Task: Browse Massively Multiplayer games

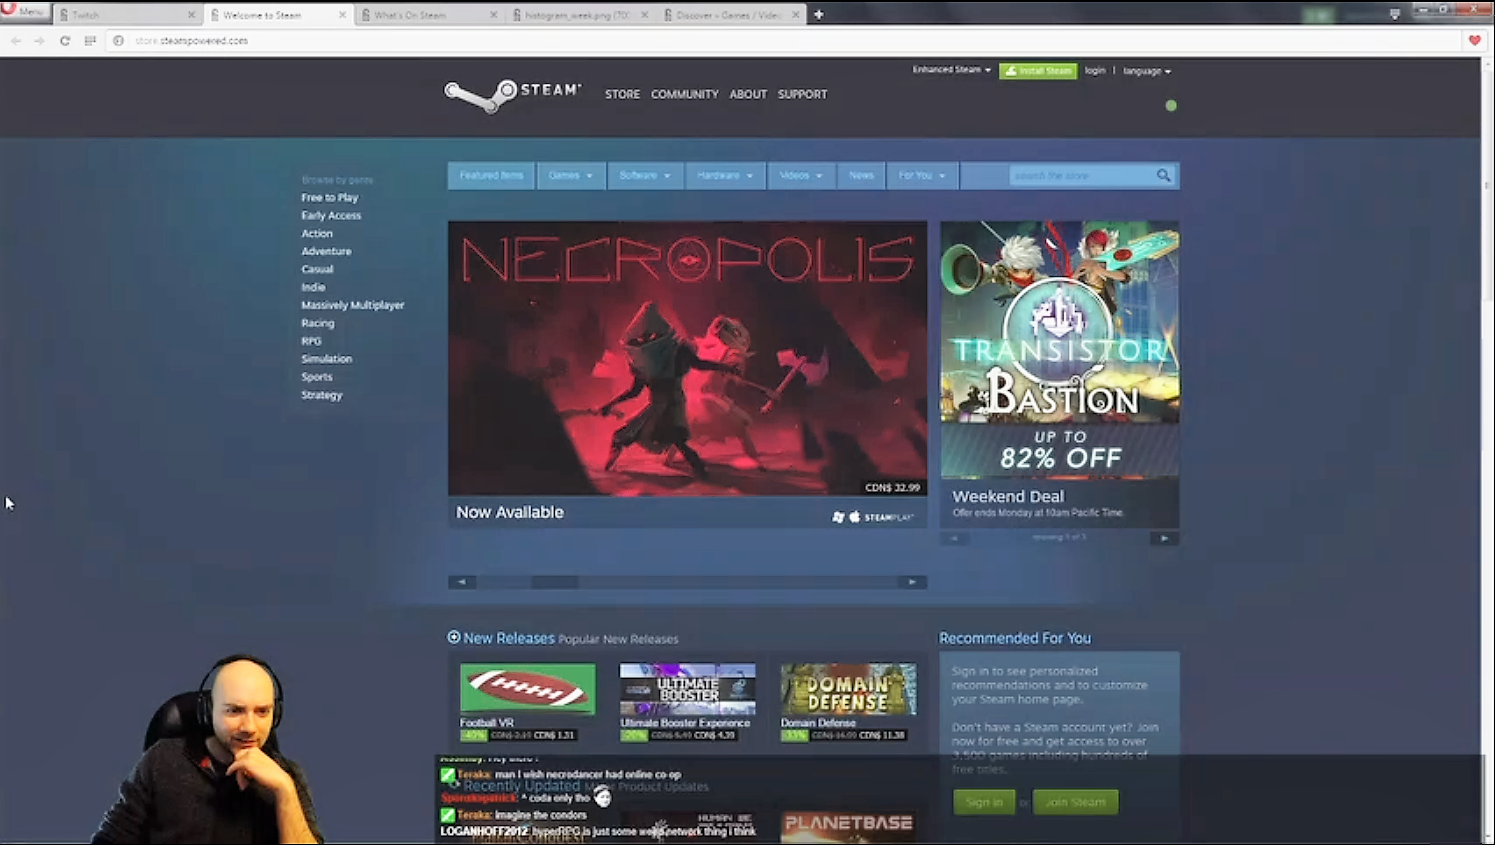Action: [x=353, y=306]
